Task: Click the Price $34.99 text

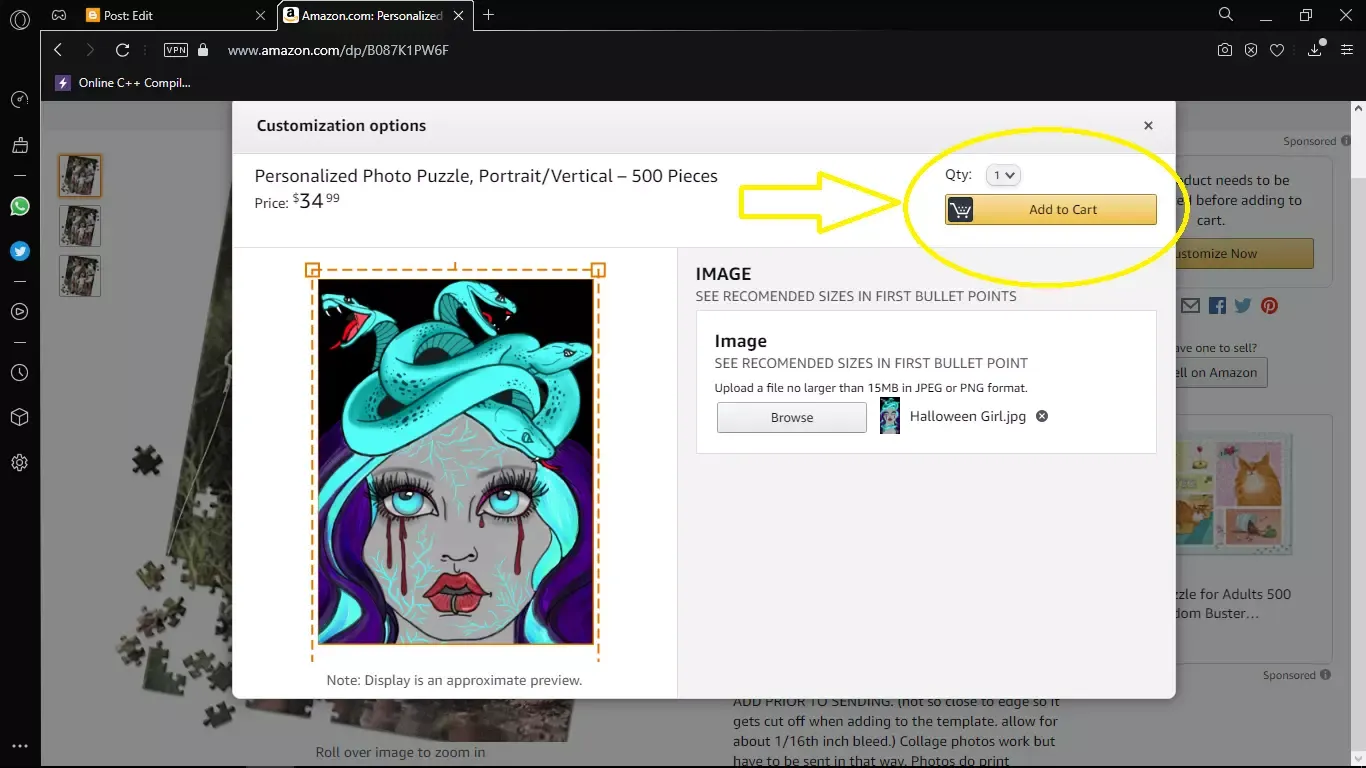Action: (x=297, y=201)
